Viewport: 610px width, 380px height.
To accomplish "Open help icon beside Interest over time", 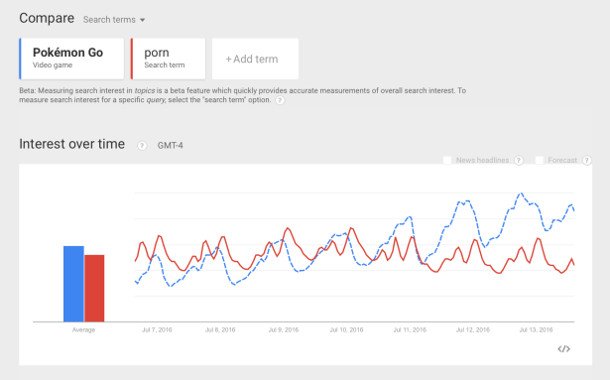I will click(142, 145).
